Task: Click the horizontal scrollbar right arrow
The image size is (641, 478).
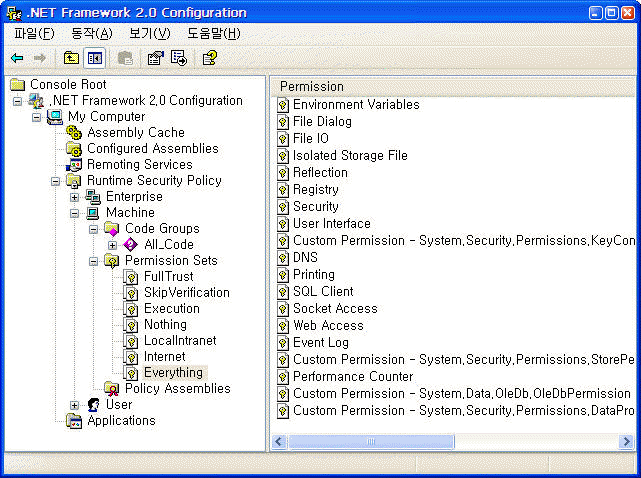Action: tap(626, 442)
